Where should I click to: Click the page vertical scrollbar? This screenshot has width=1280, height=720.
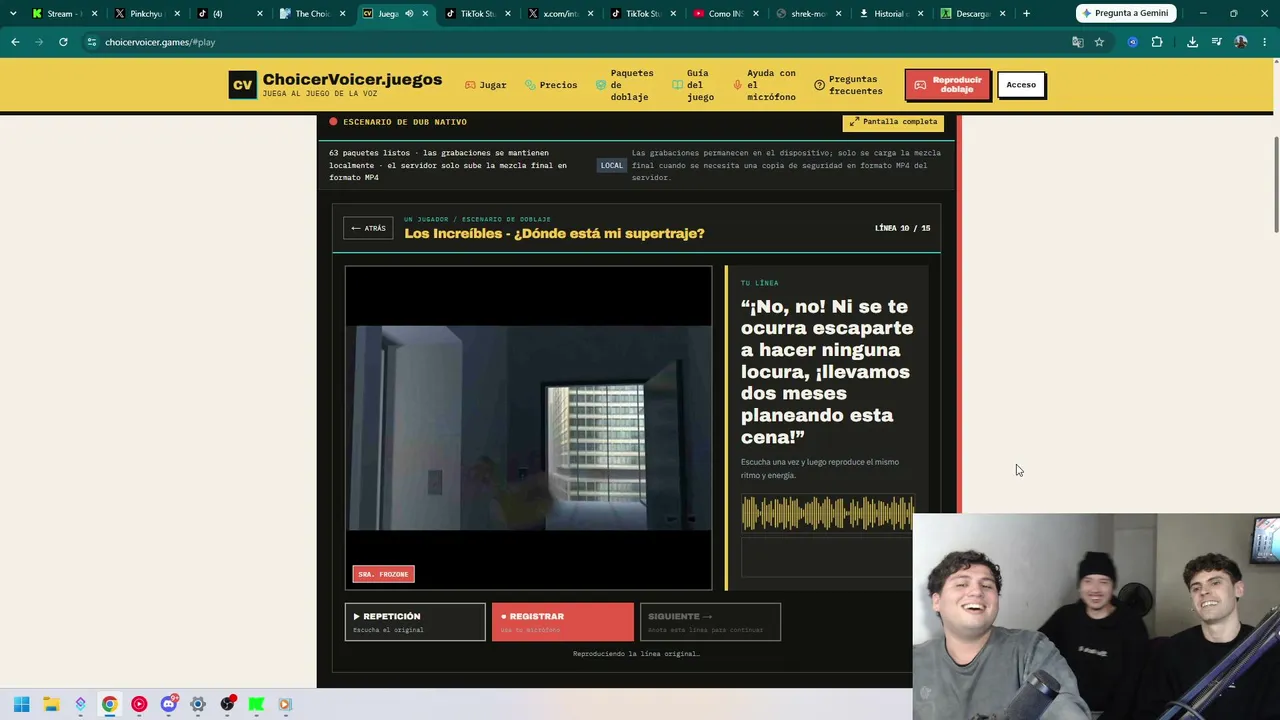tap(1275, 185)
